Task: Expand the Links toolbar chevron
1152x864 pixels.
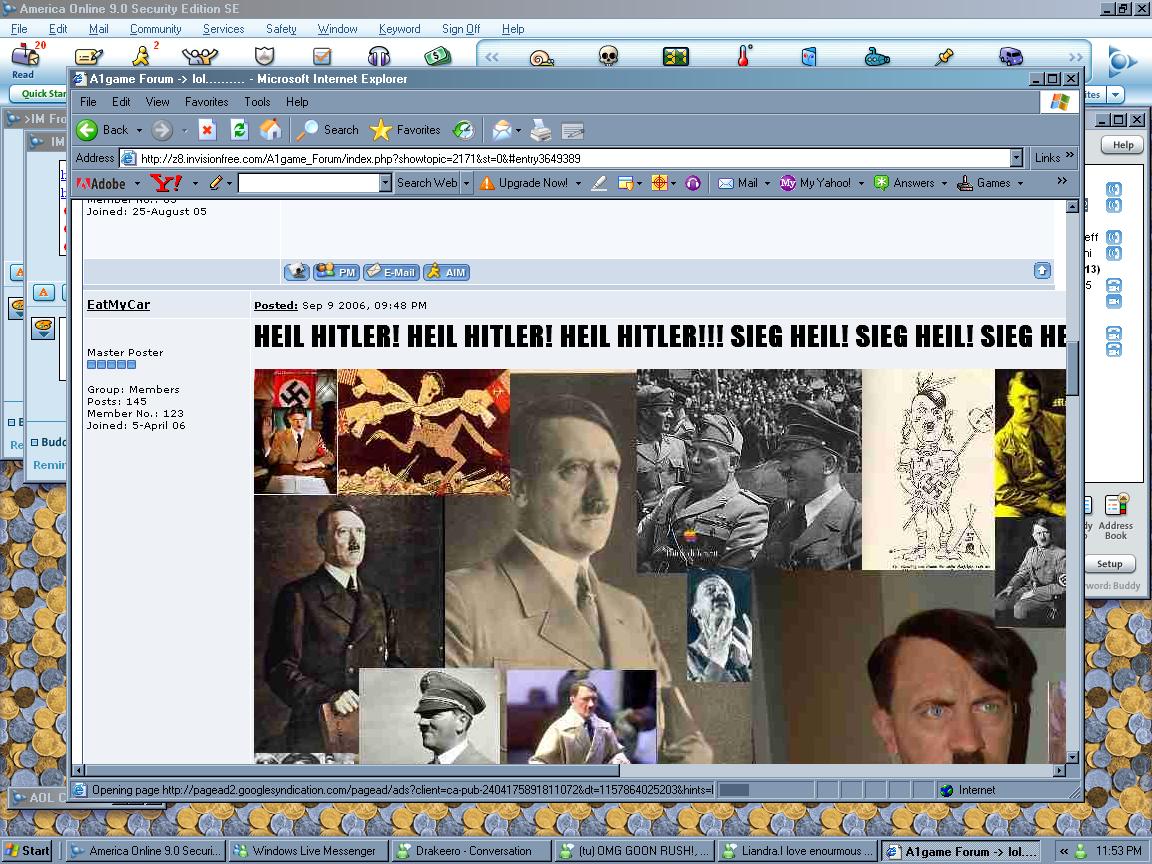Action: pyautogui.click(x=1070, y=156)
